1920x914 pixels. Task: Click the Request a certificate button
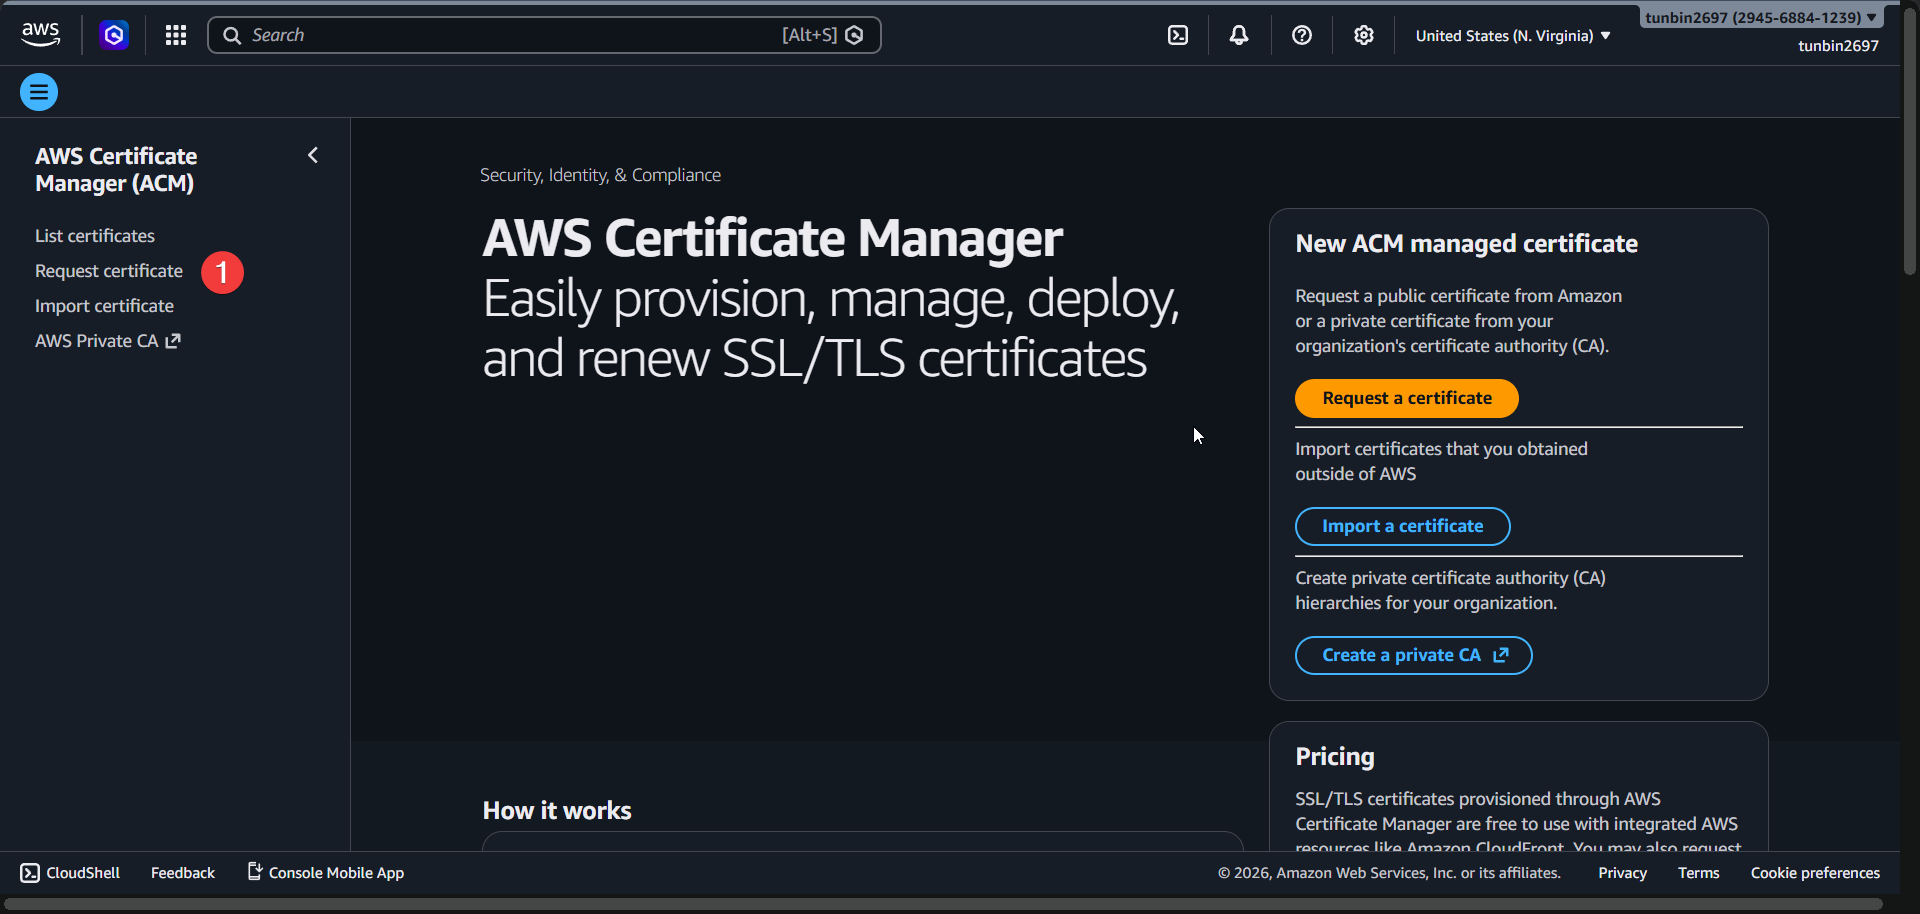tap(1406, 397)
